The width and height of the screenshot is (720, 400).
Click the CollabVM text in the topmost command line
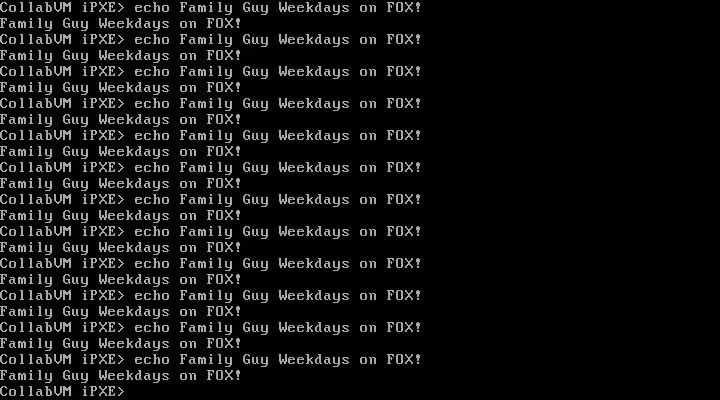pos(36,8)
